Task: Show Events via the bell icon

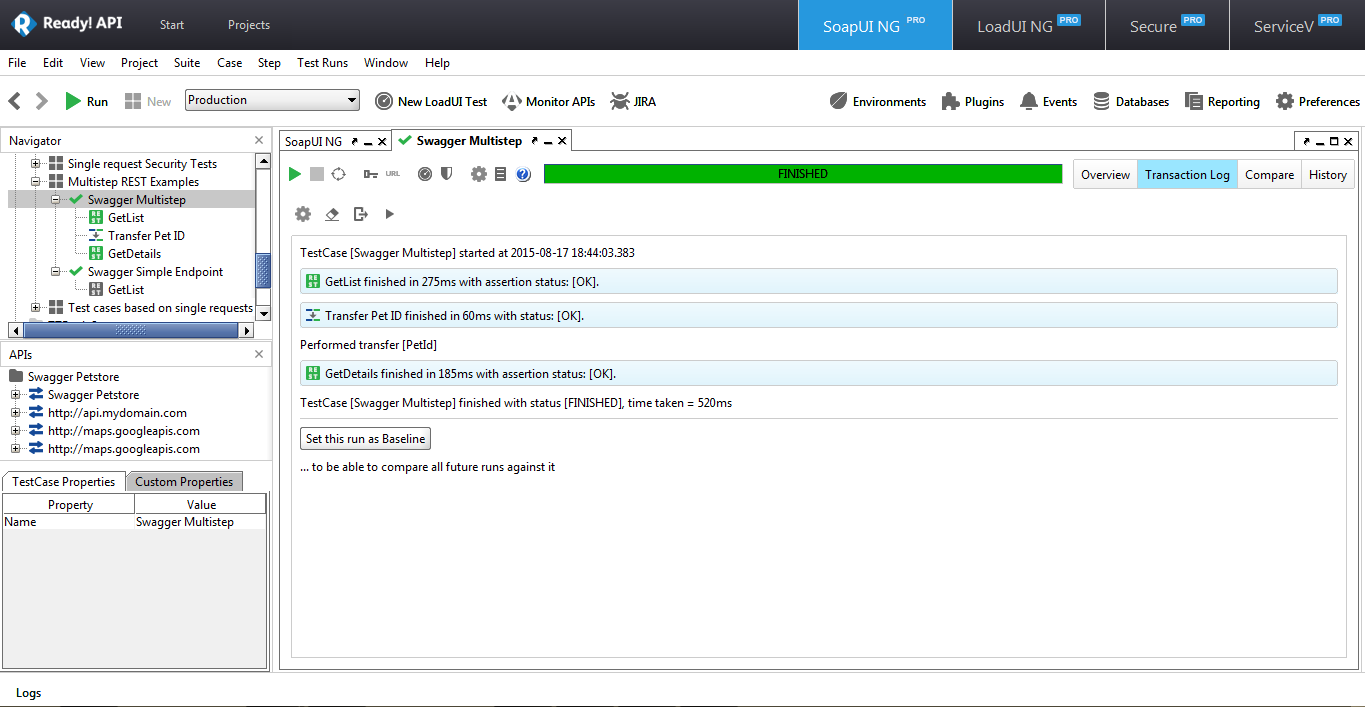Action: (x=1048, y=101)
